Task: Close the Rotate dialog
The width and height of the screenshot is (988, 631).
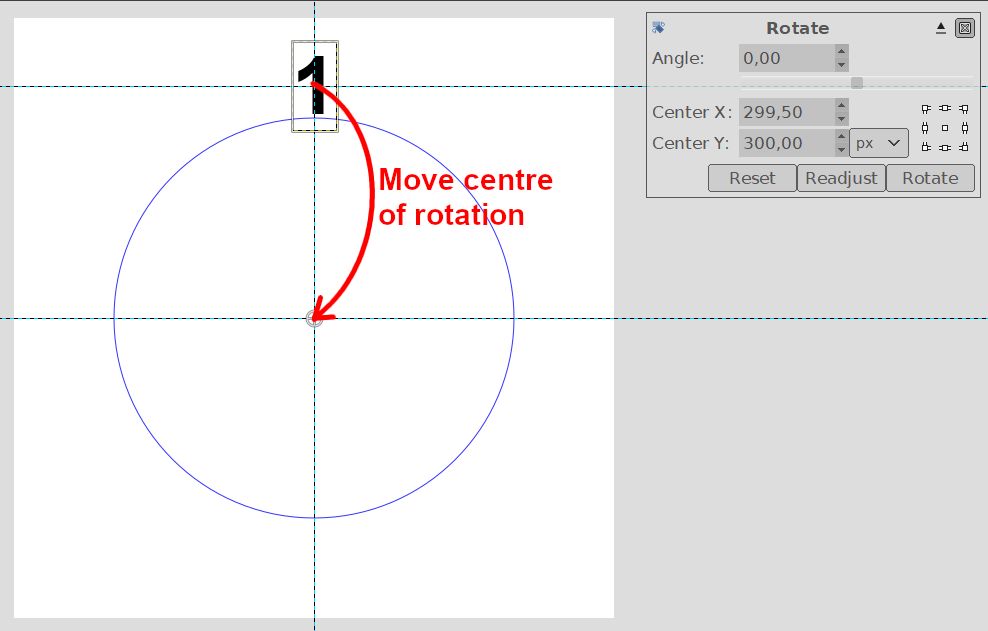Action: pyautogui.click(x=964, y=28)
